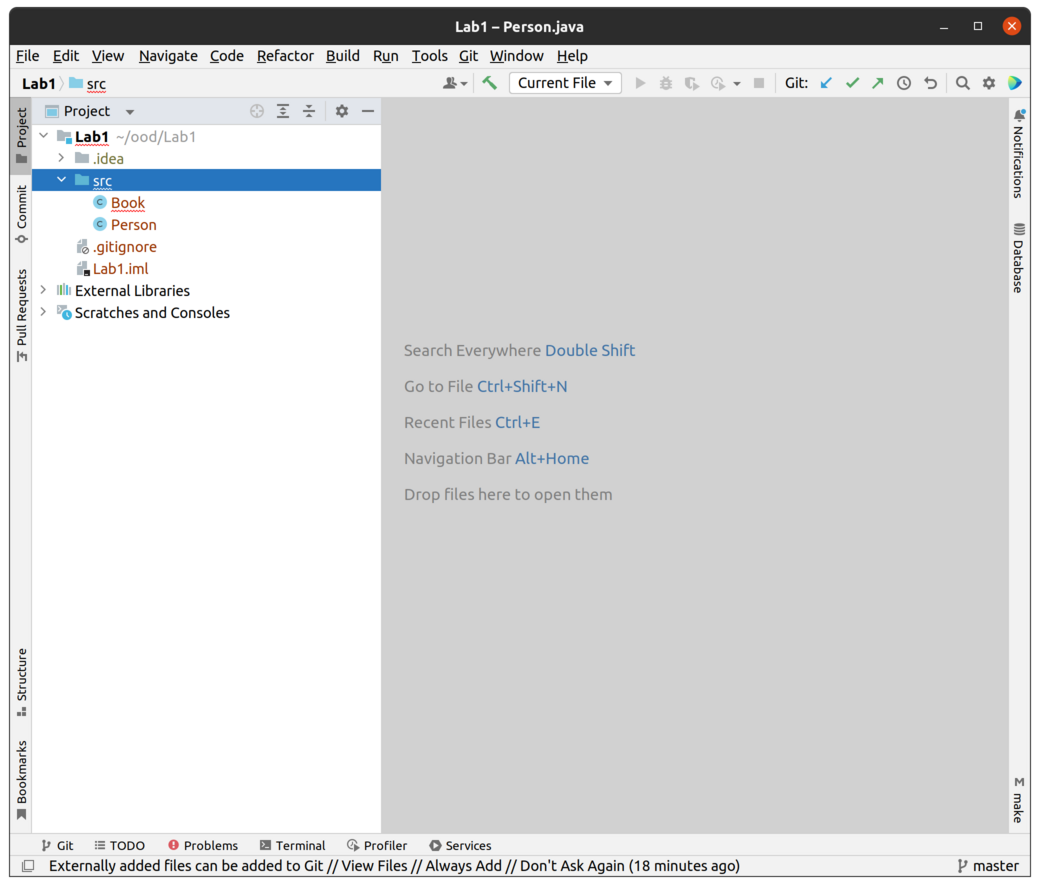Expand External Libraries node
1040x886 pixels.
[x=43, y=290]
